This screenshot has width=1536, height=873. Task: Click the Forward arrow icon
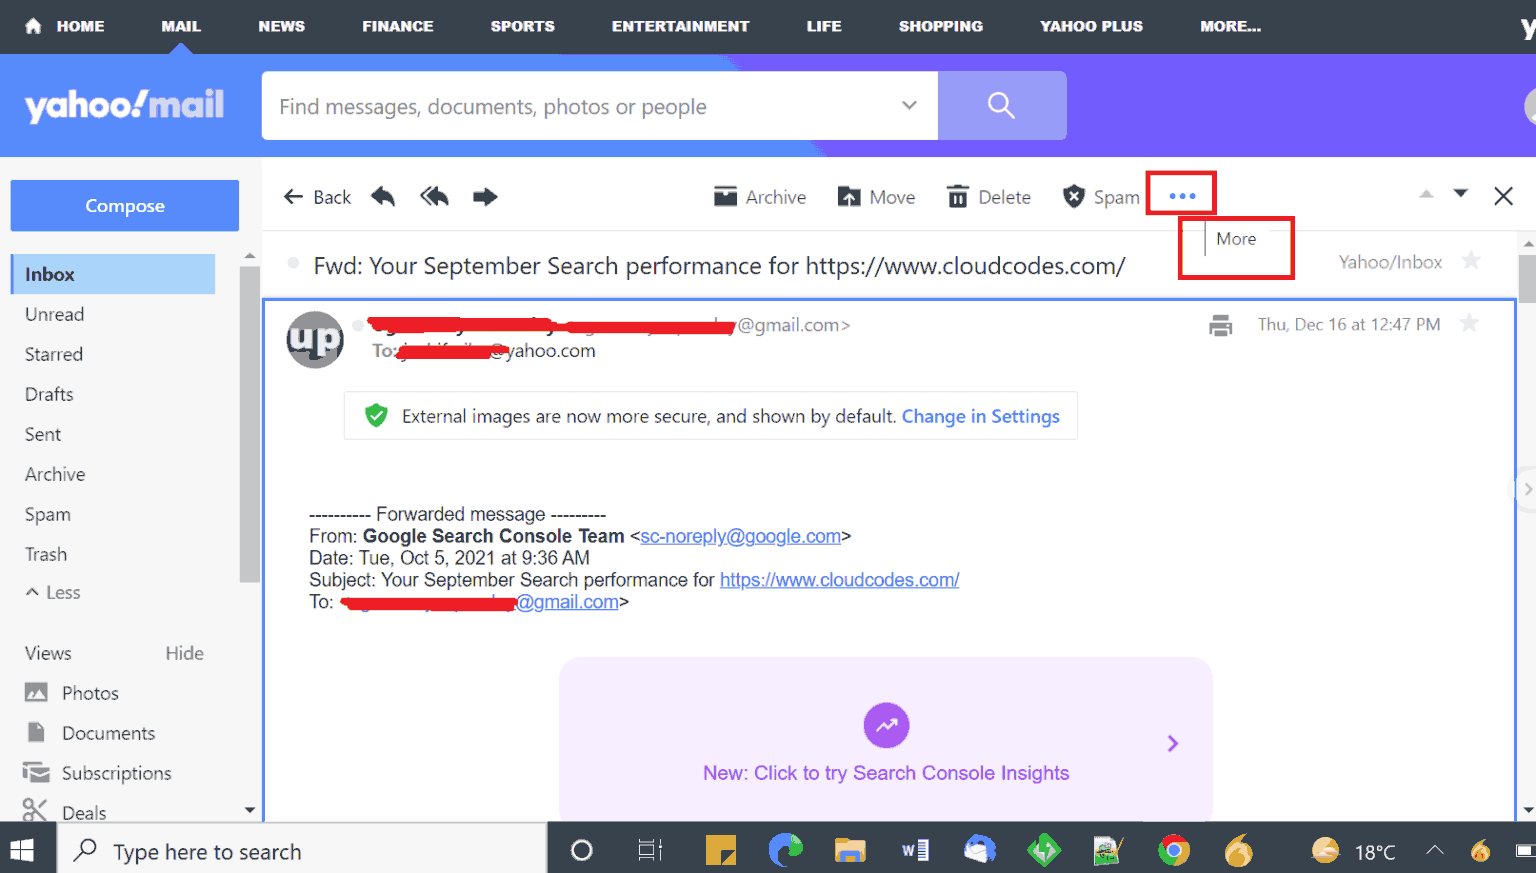coord(485,196)
